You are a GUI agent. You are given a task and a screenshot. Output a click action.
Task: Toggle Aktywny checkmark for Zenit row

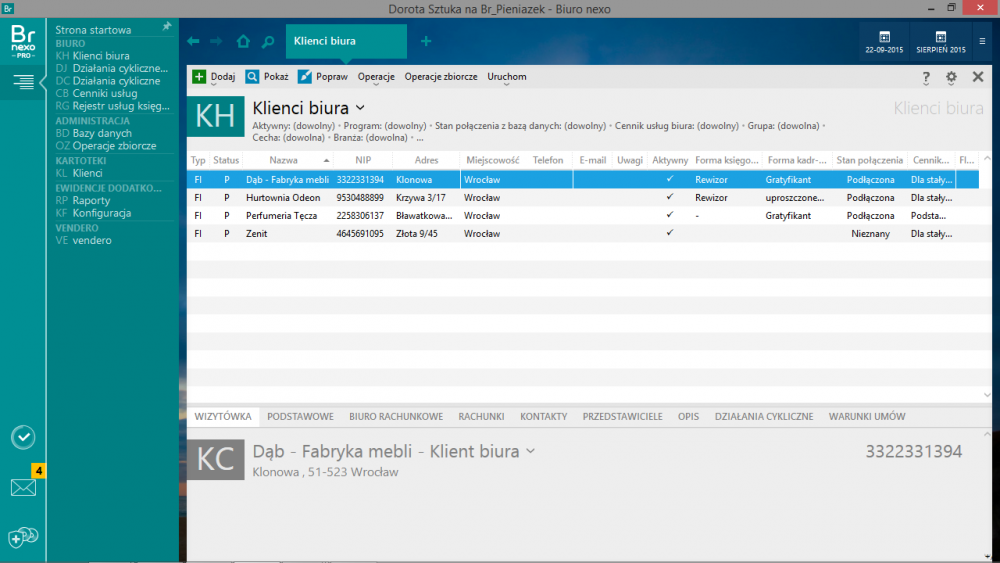tap(669, 233)
